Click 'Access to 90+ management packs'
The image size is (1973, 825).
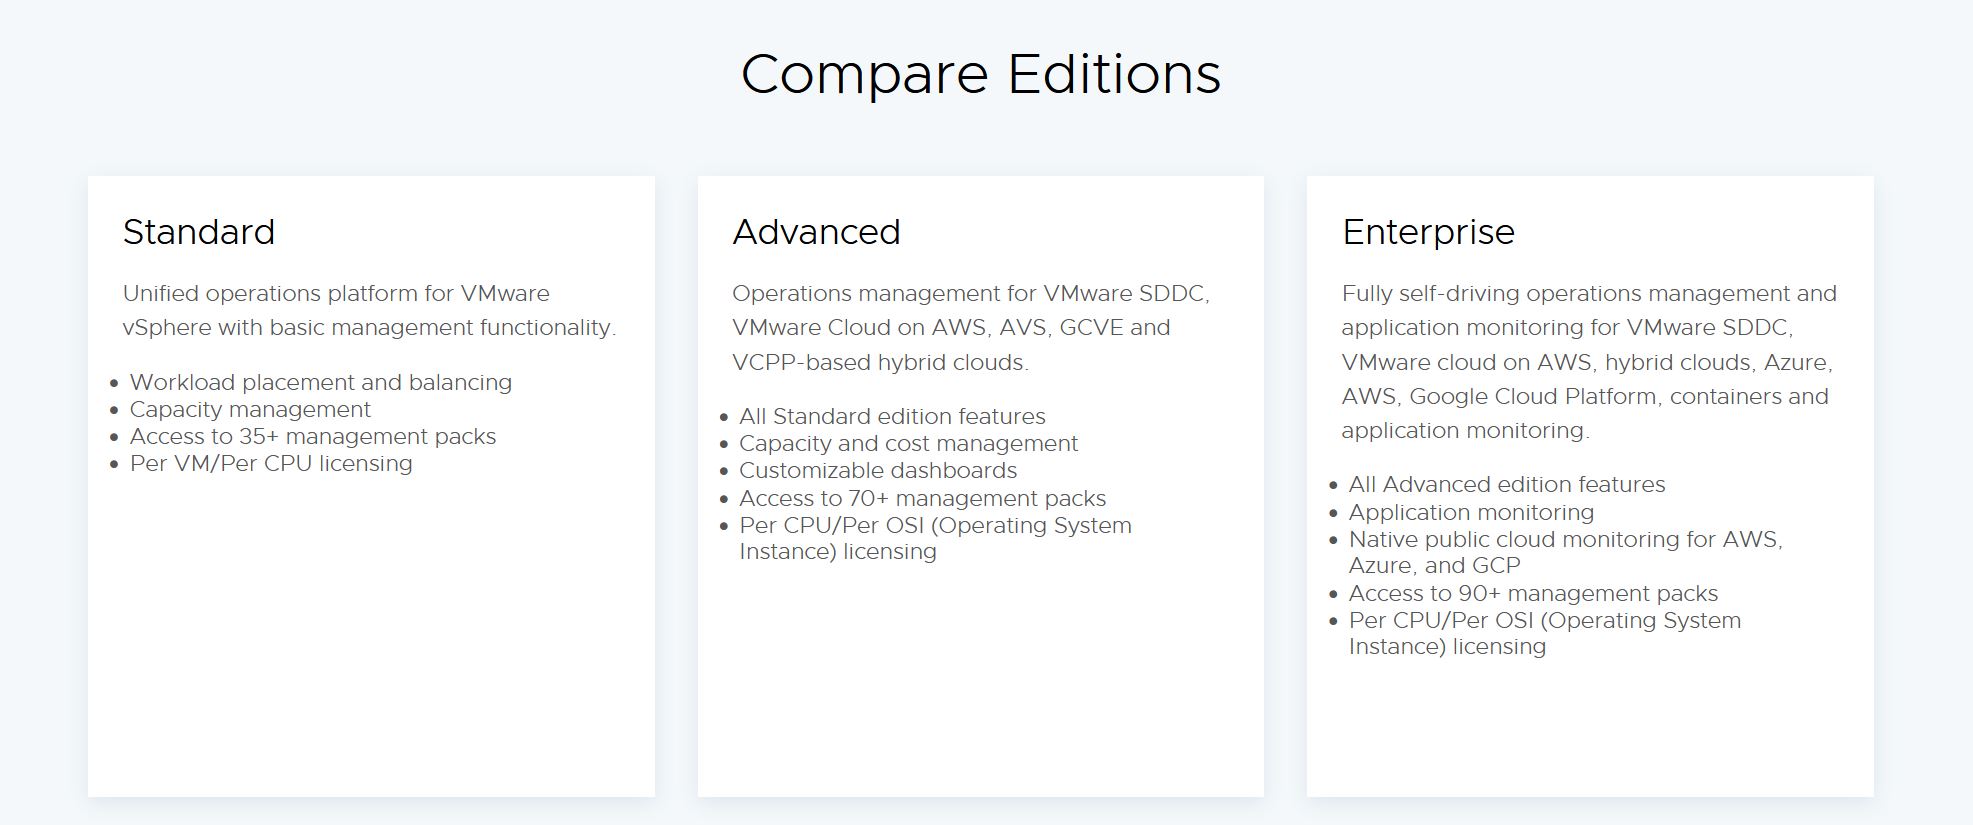click(1533, 593)
